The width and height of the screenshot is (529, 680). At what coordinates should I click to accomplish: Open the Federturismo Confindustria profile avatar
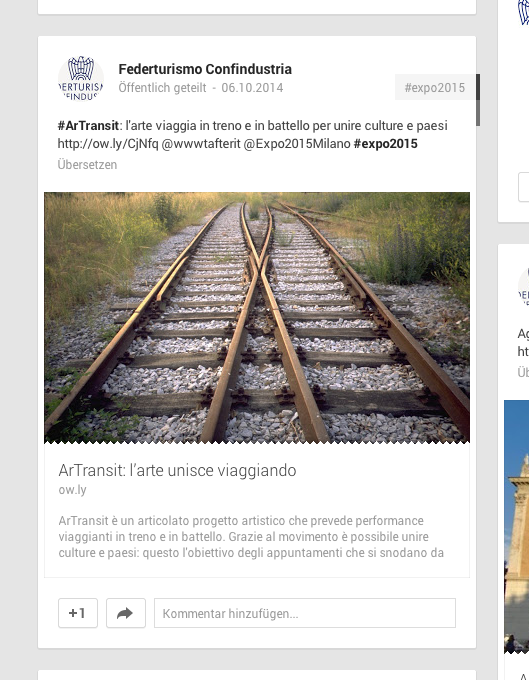click(81, 78)
